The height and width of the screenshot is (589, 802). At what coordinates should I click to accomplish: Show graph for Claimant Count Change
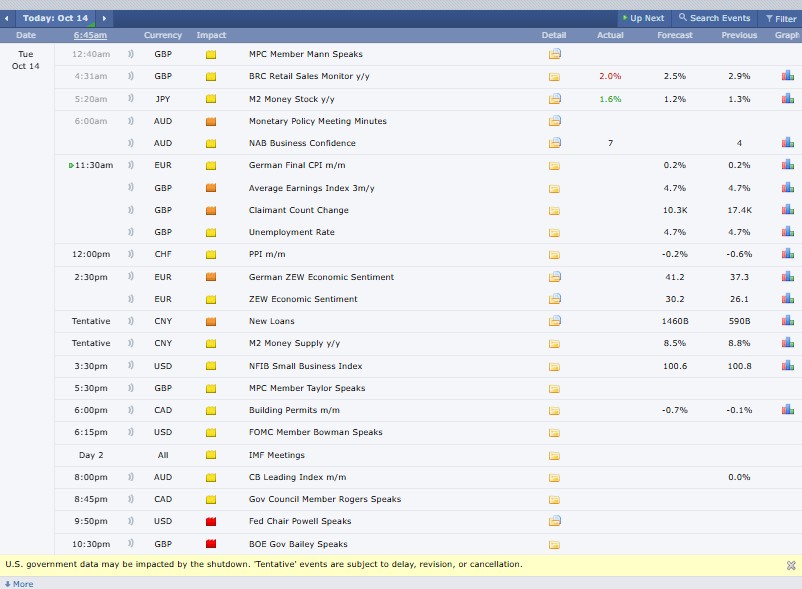pyautogui.click(x=787, y=210)
